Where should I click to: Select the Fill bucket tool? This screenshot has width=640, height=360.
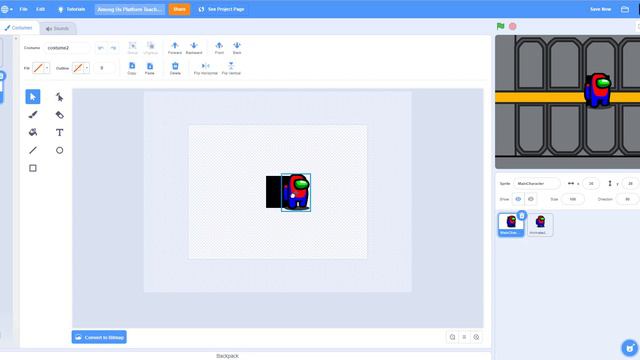[33, 132]
